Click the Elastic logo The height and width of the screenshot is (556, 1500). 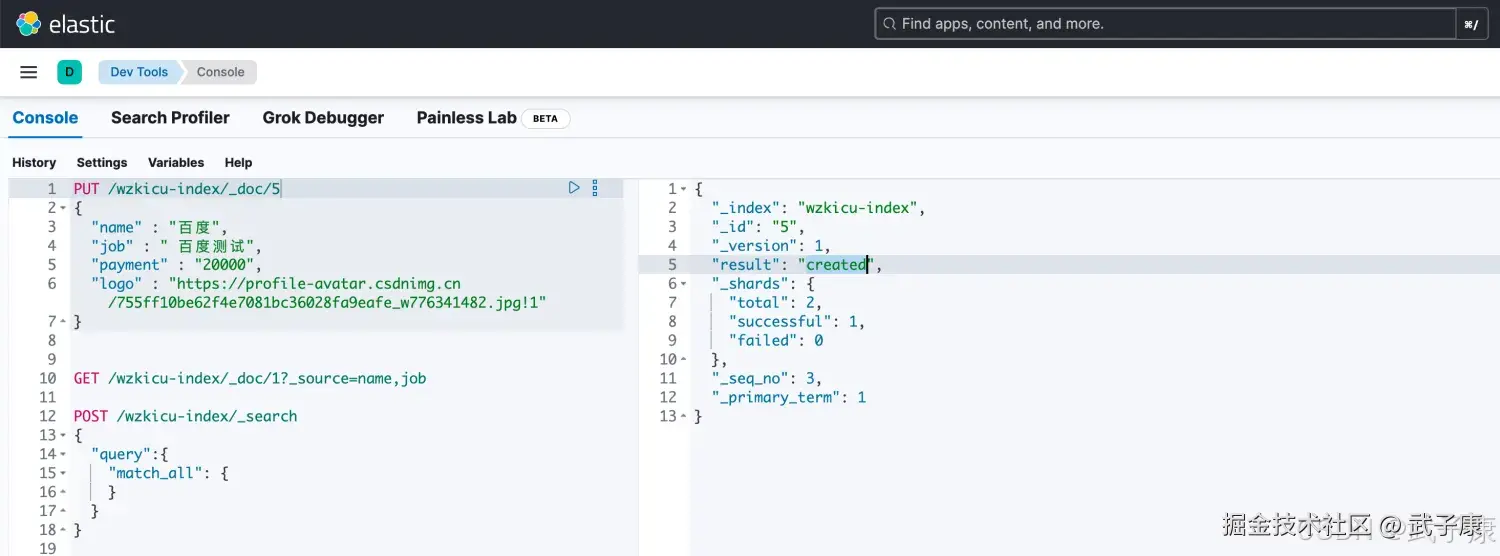pos(66,24)
